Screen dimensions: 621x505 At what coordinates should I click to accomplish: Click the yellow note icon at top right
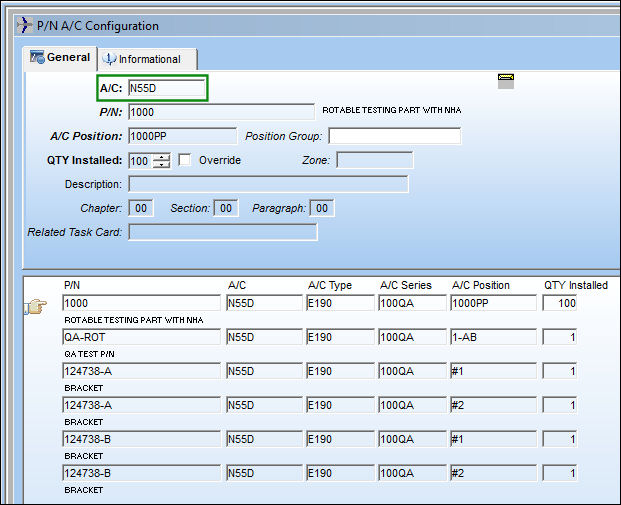point(506,81)
